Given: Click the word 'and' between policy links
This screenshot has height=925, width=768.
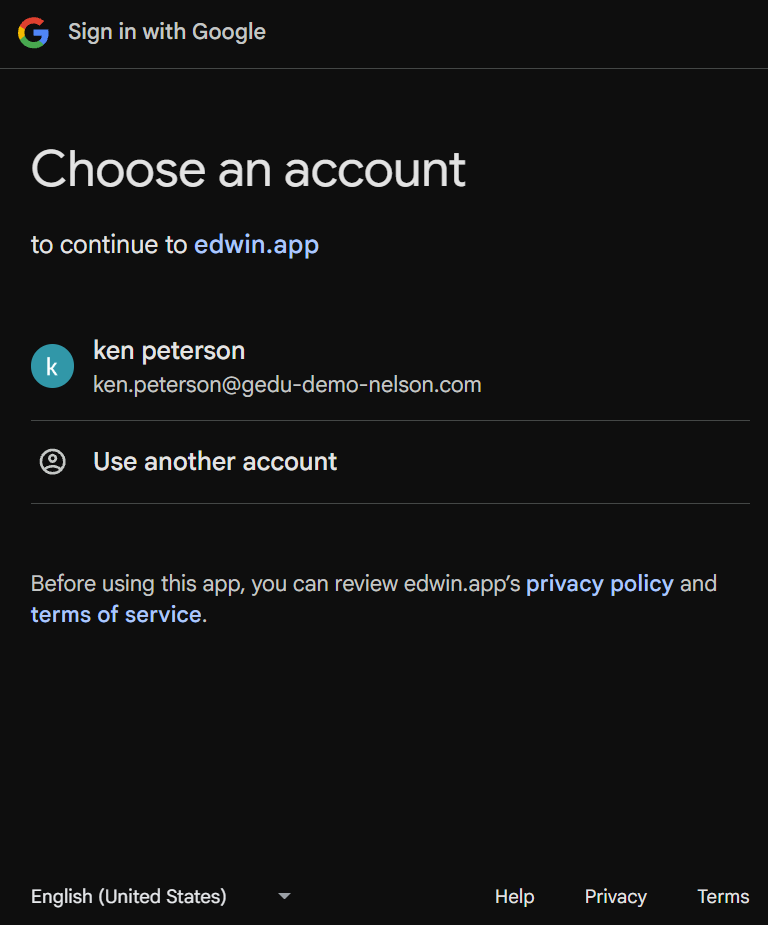Looking at the screenshot, I should point(698,583).
